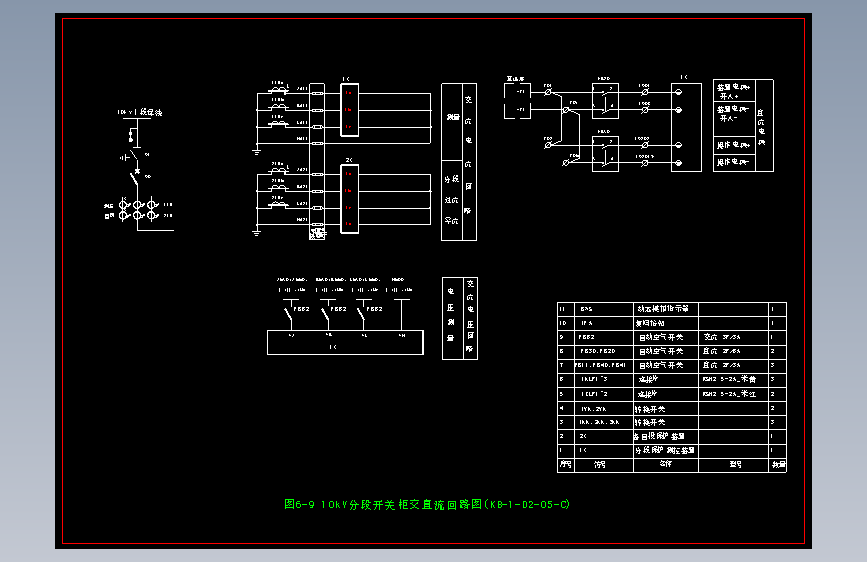Select the 测量 cell in the AC current legend
Screen dimensions: 867x562
(452, 122)
